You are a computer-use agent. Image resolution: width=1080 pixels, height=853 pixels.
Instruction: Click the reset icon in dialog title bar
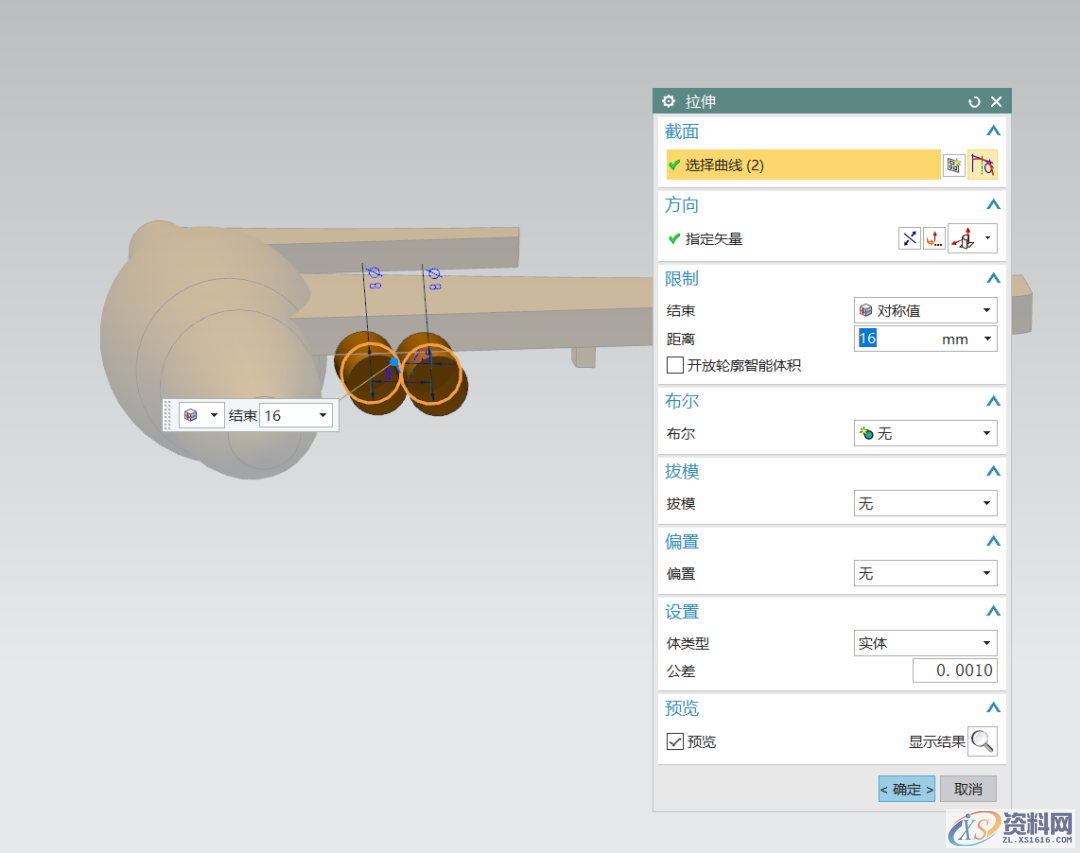[x=974, y=102]
